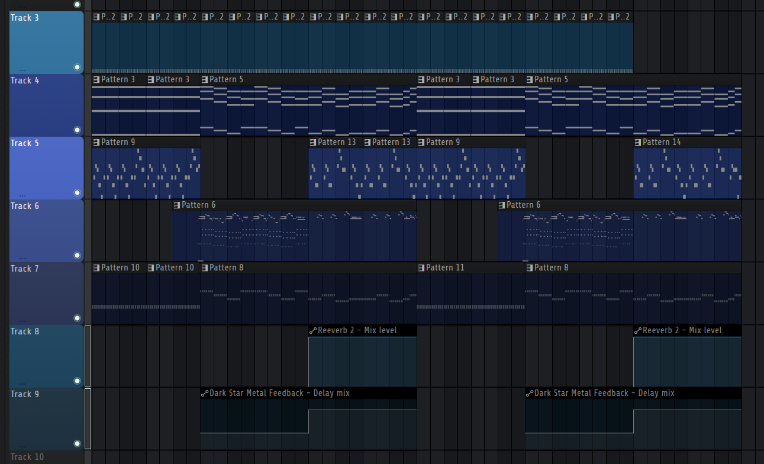The width and height of the screenshot is (764, 464).
Task: Disable Track 8 using its mute dot
Action: click(77, 380)
